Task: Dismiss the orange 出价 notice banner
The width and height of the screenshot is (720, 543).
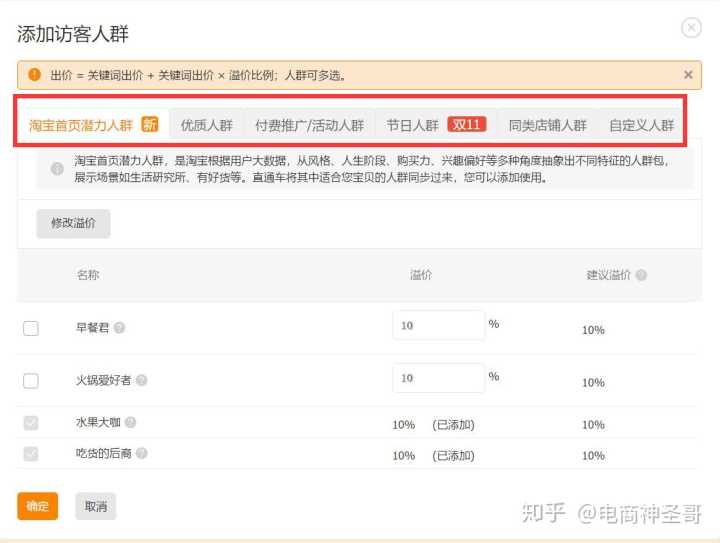Action: [688, 74]
